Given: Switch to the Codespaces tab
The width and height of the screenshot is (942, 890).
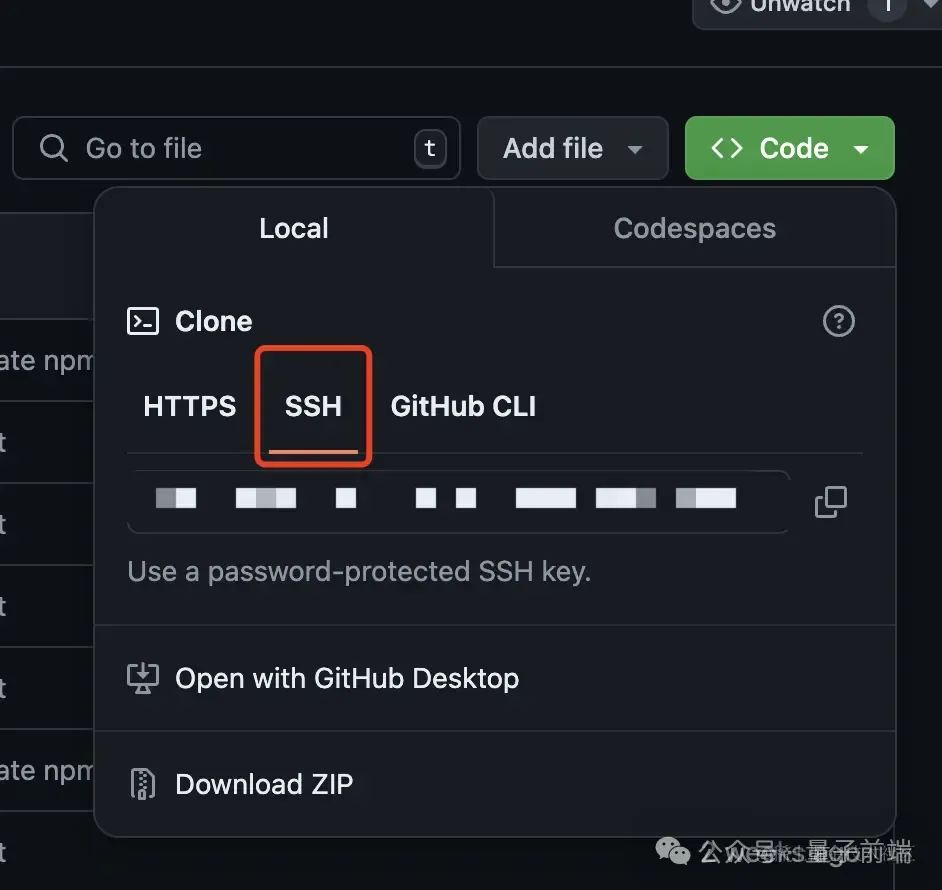Looking at the screenshot, I should pos(694,228).
